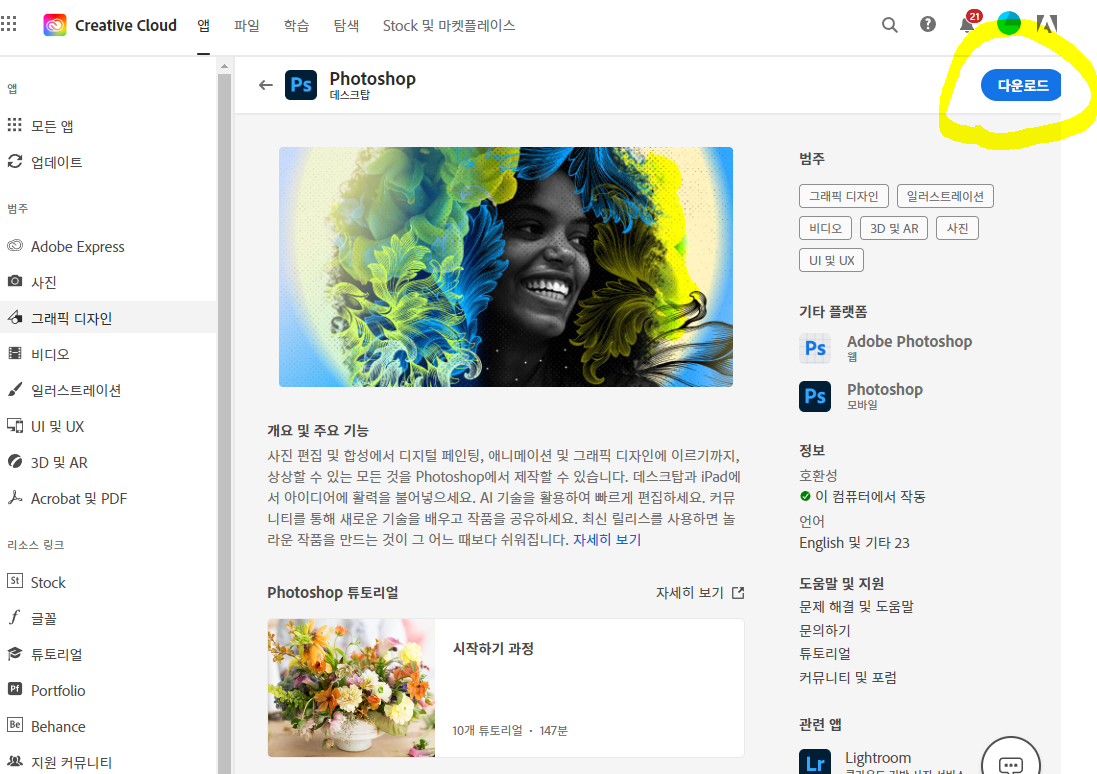Open the apps grid launcher icon
The height and width of the screenshot is (774, 1097).
(9, 24)
